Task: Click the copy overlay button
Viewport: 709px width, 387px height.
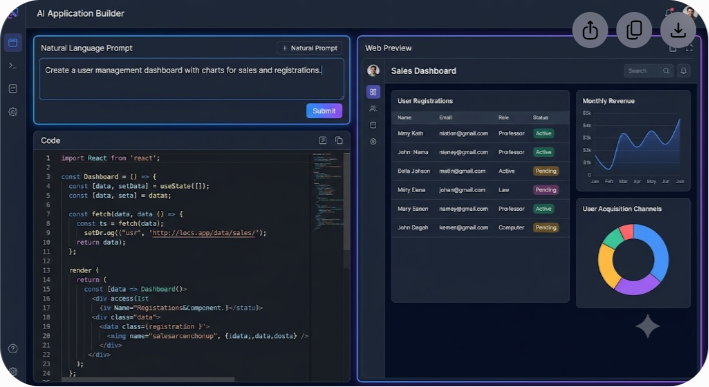Action: tap(634, 30)
